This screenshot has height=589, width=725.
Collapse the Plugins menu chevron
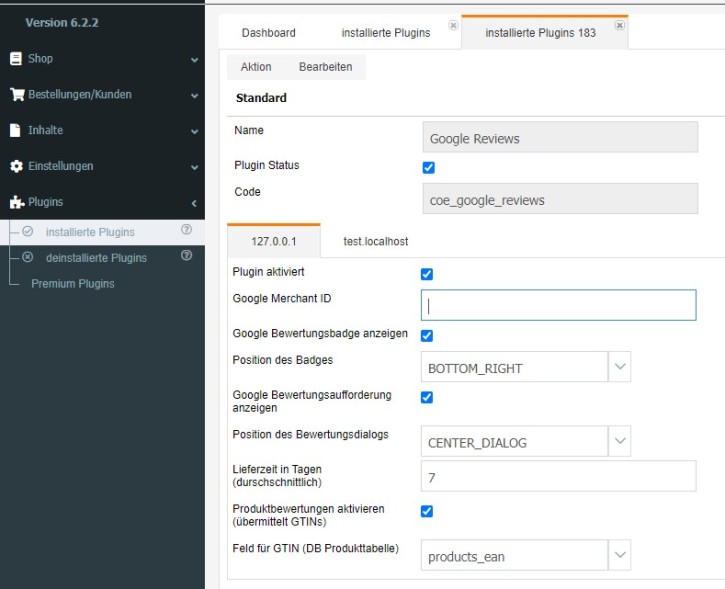click(194, 203)
